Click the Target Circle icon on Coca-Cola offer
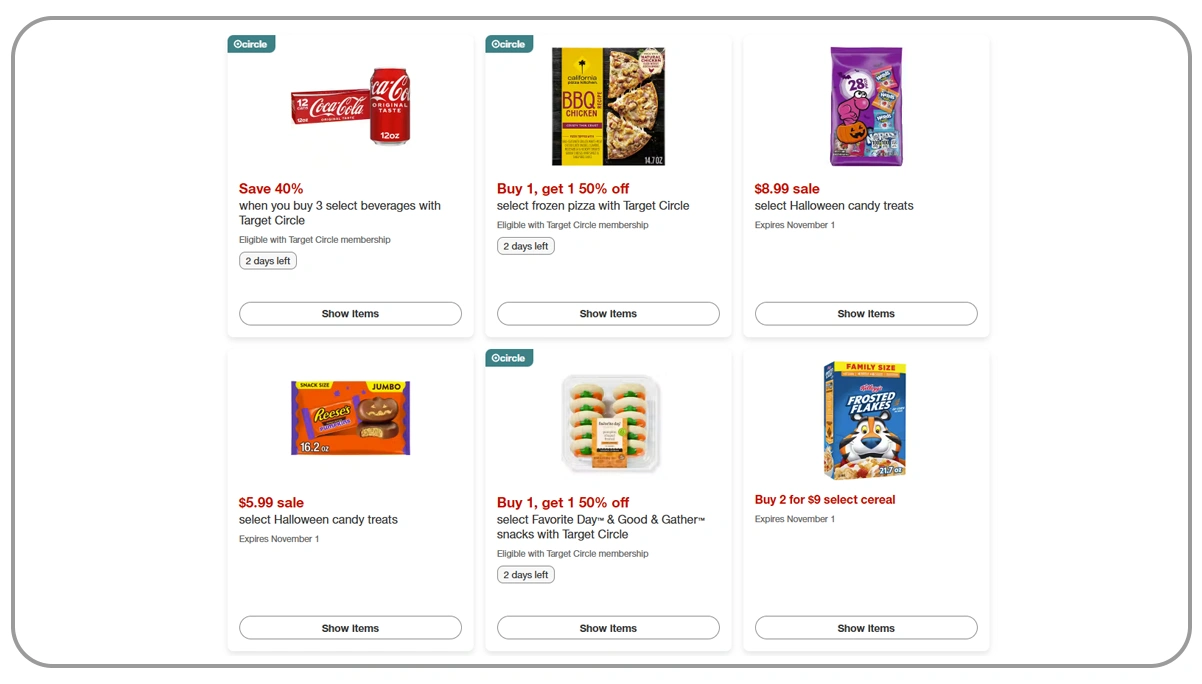This screenshot has width=1202, height=684. coord(251,43)
